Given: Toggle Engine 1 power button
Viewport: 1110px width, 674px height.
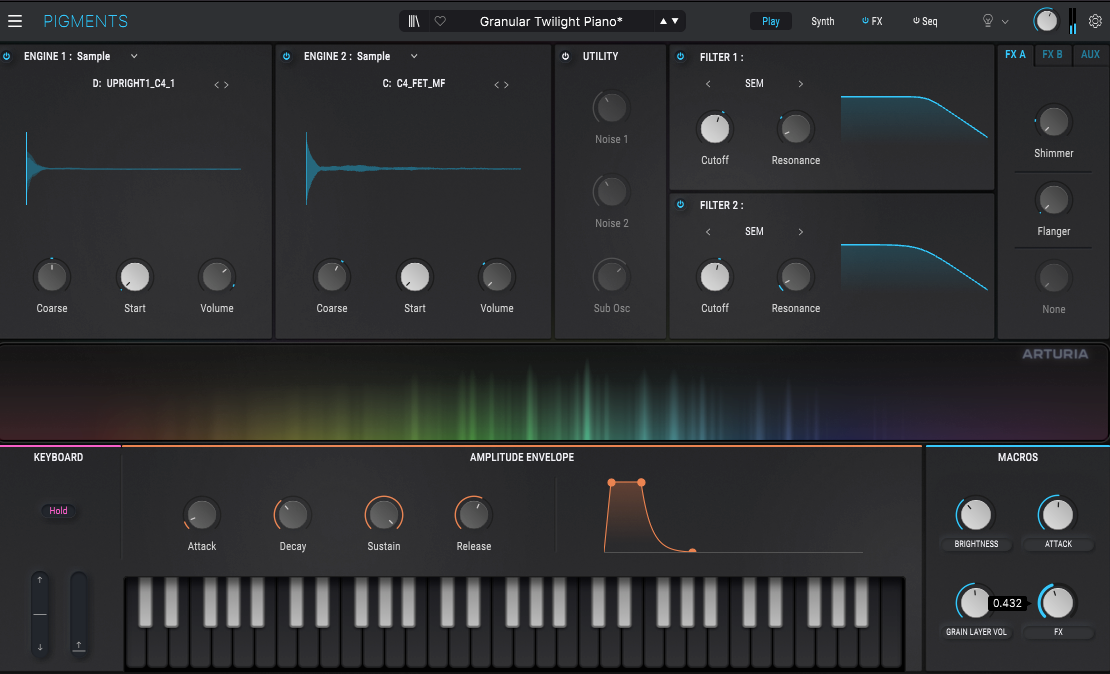Looking at the screenshot, I should click(x=7, y=57).
